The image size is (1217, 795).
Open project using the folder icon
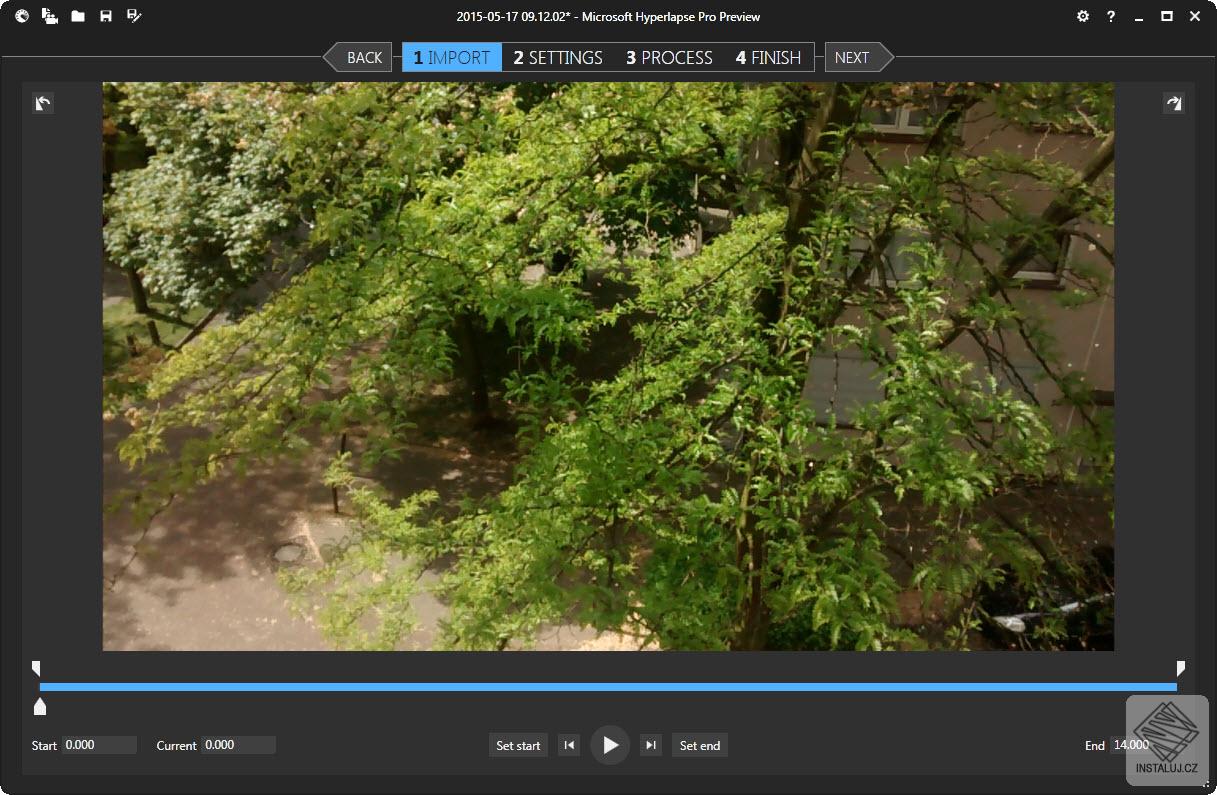[x=78, y=16]
